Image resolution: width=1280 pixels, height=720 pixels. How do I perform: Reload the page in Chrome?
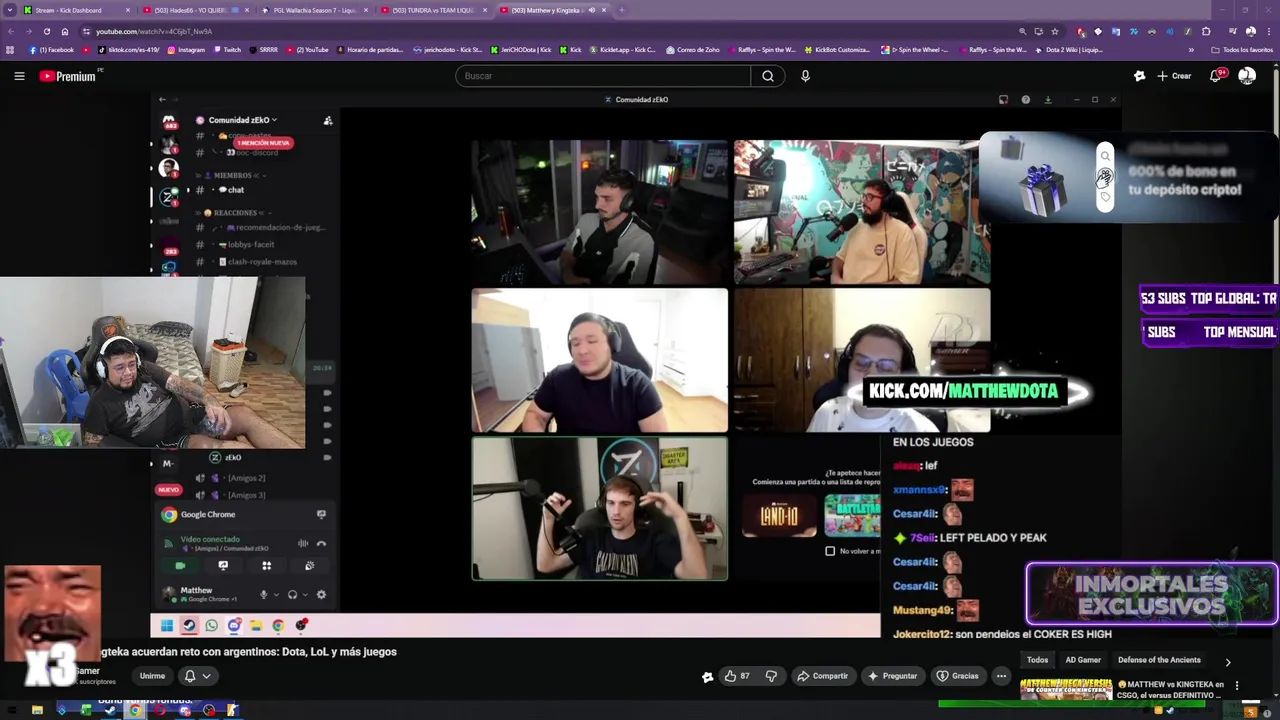(x=46, y=32)
